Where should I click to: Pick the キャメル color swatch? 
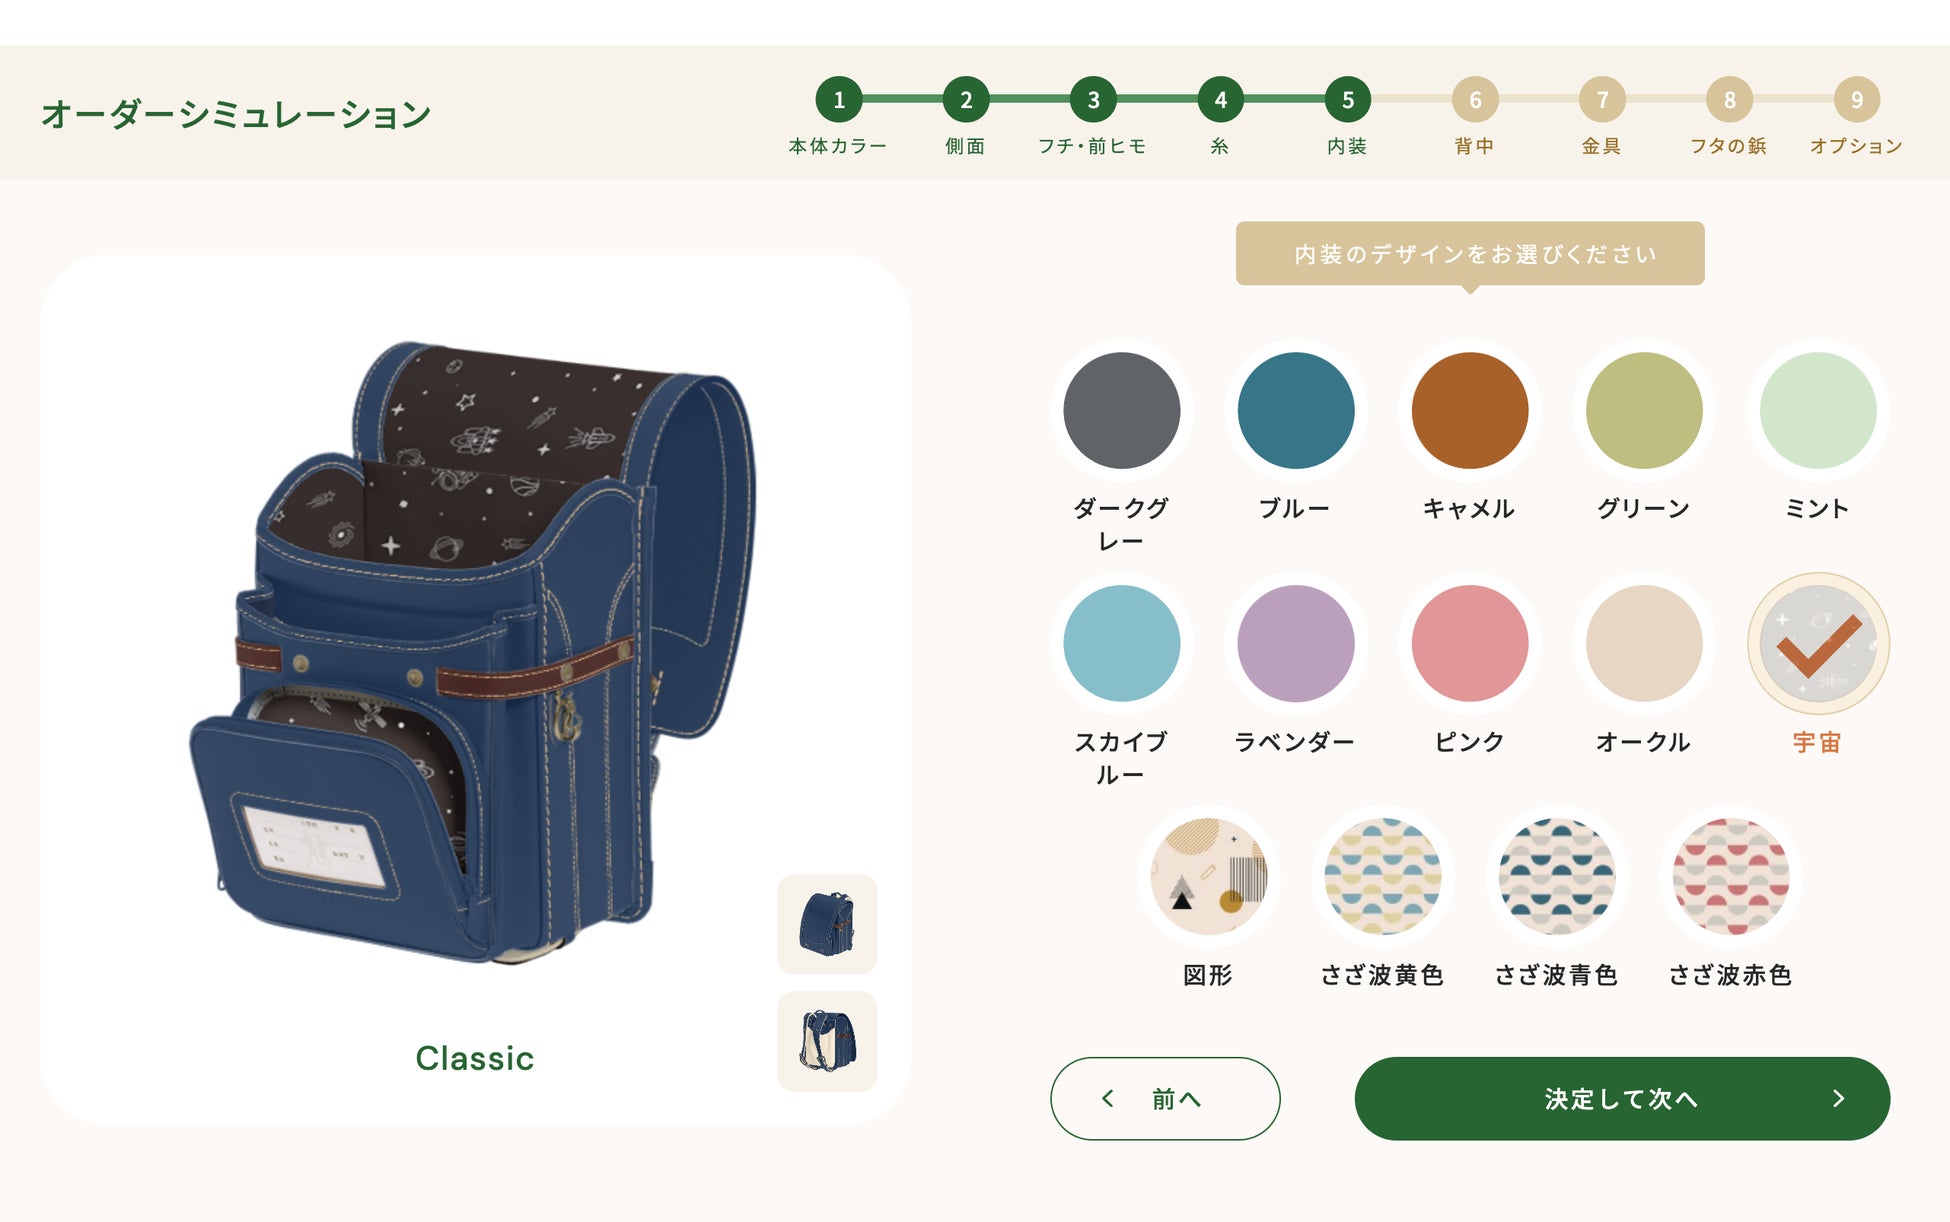(1470, 410)
